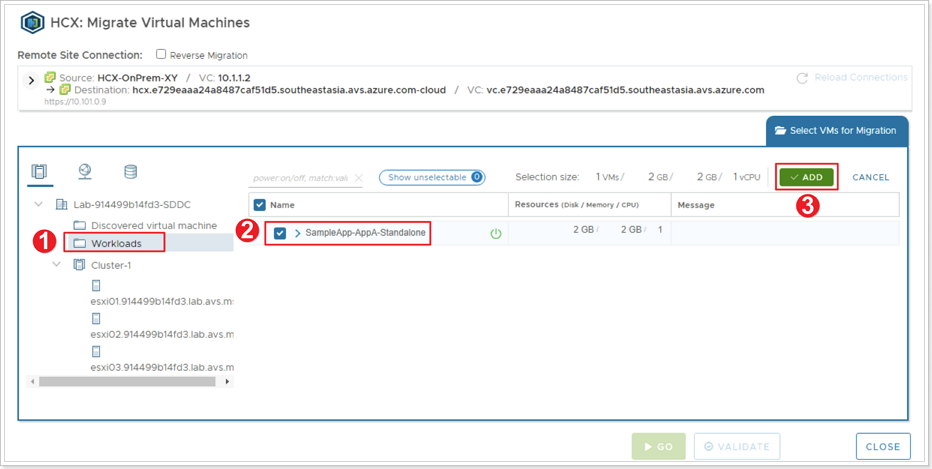Click the tree panel horizontal scrollbar thumb
932x469 pixels.
[x=127, y=382]
